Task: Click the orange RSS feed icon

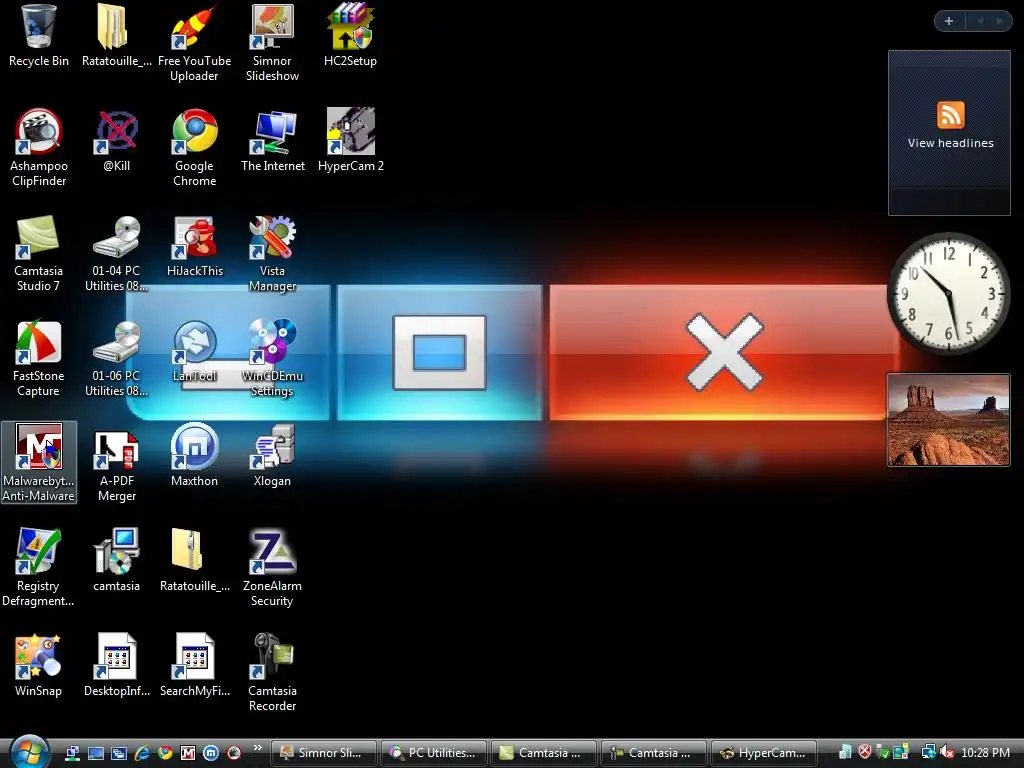Action: point(950,116)
